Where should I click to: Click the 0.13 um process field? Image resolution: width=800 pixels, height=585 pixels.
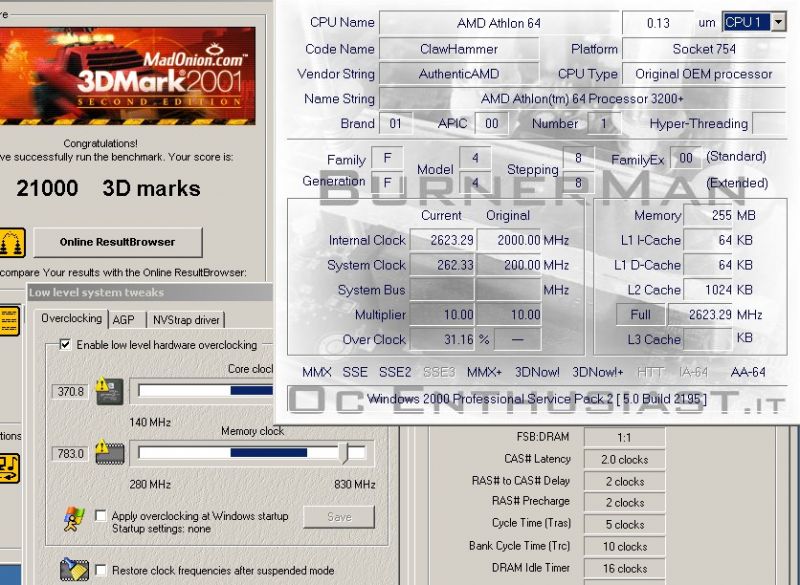click(x=658, y=23)
